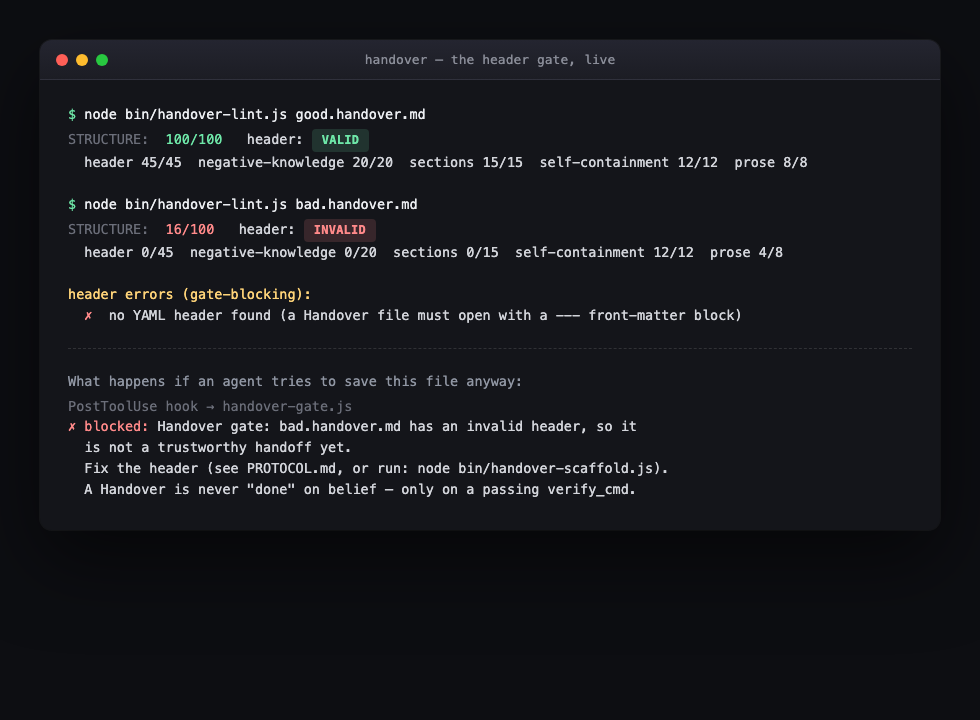Click the 'prose 4/8' score
This screenshot has width=980, height=720.
746,252
